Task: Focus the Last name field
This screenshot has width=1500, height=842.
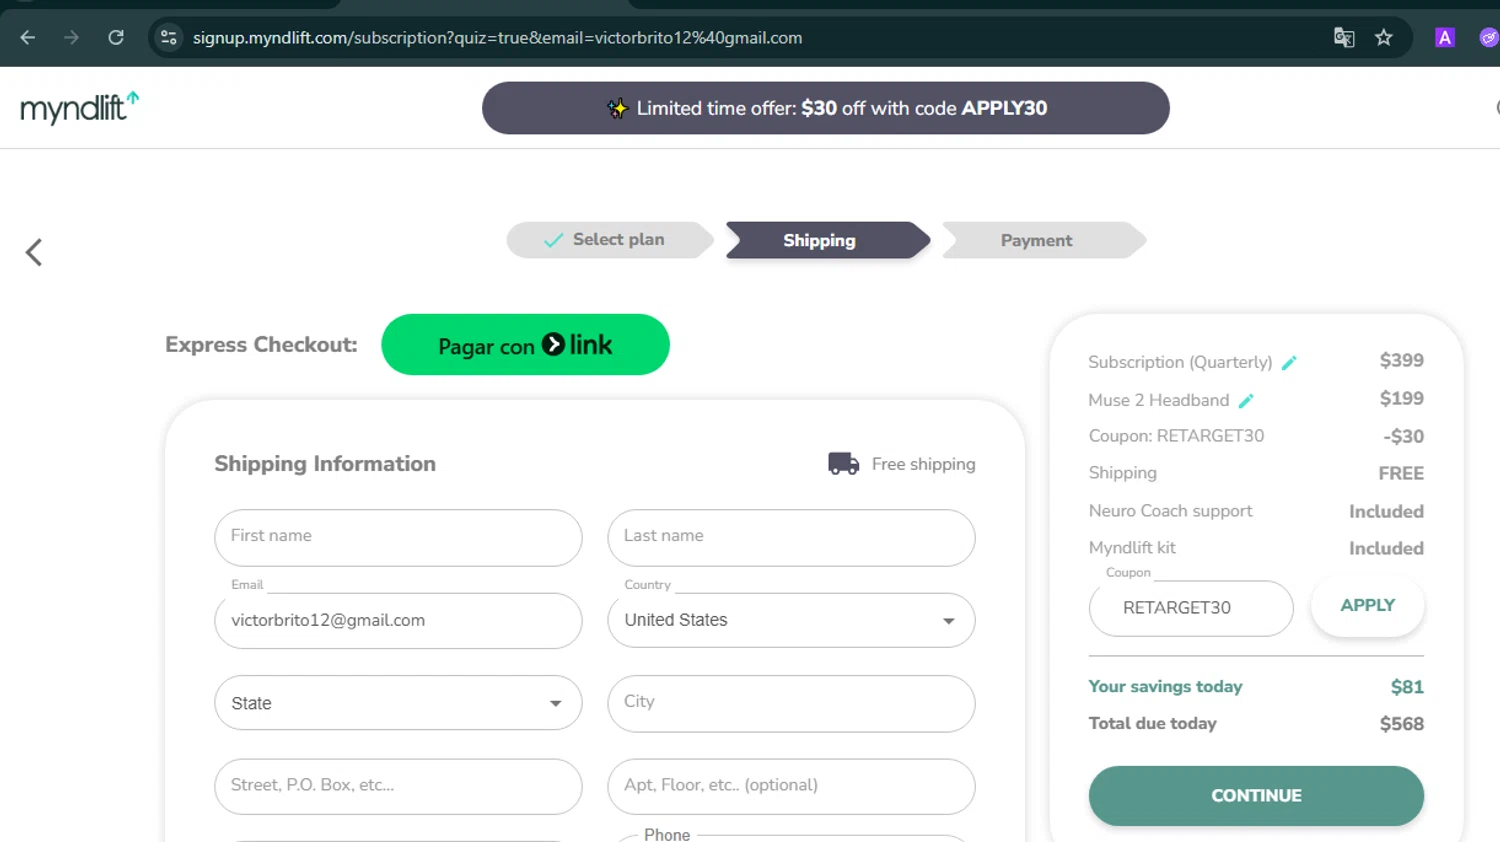Action: [x=791, y=537]
